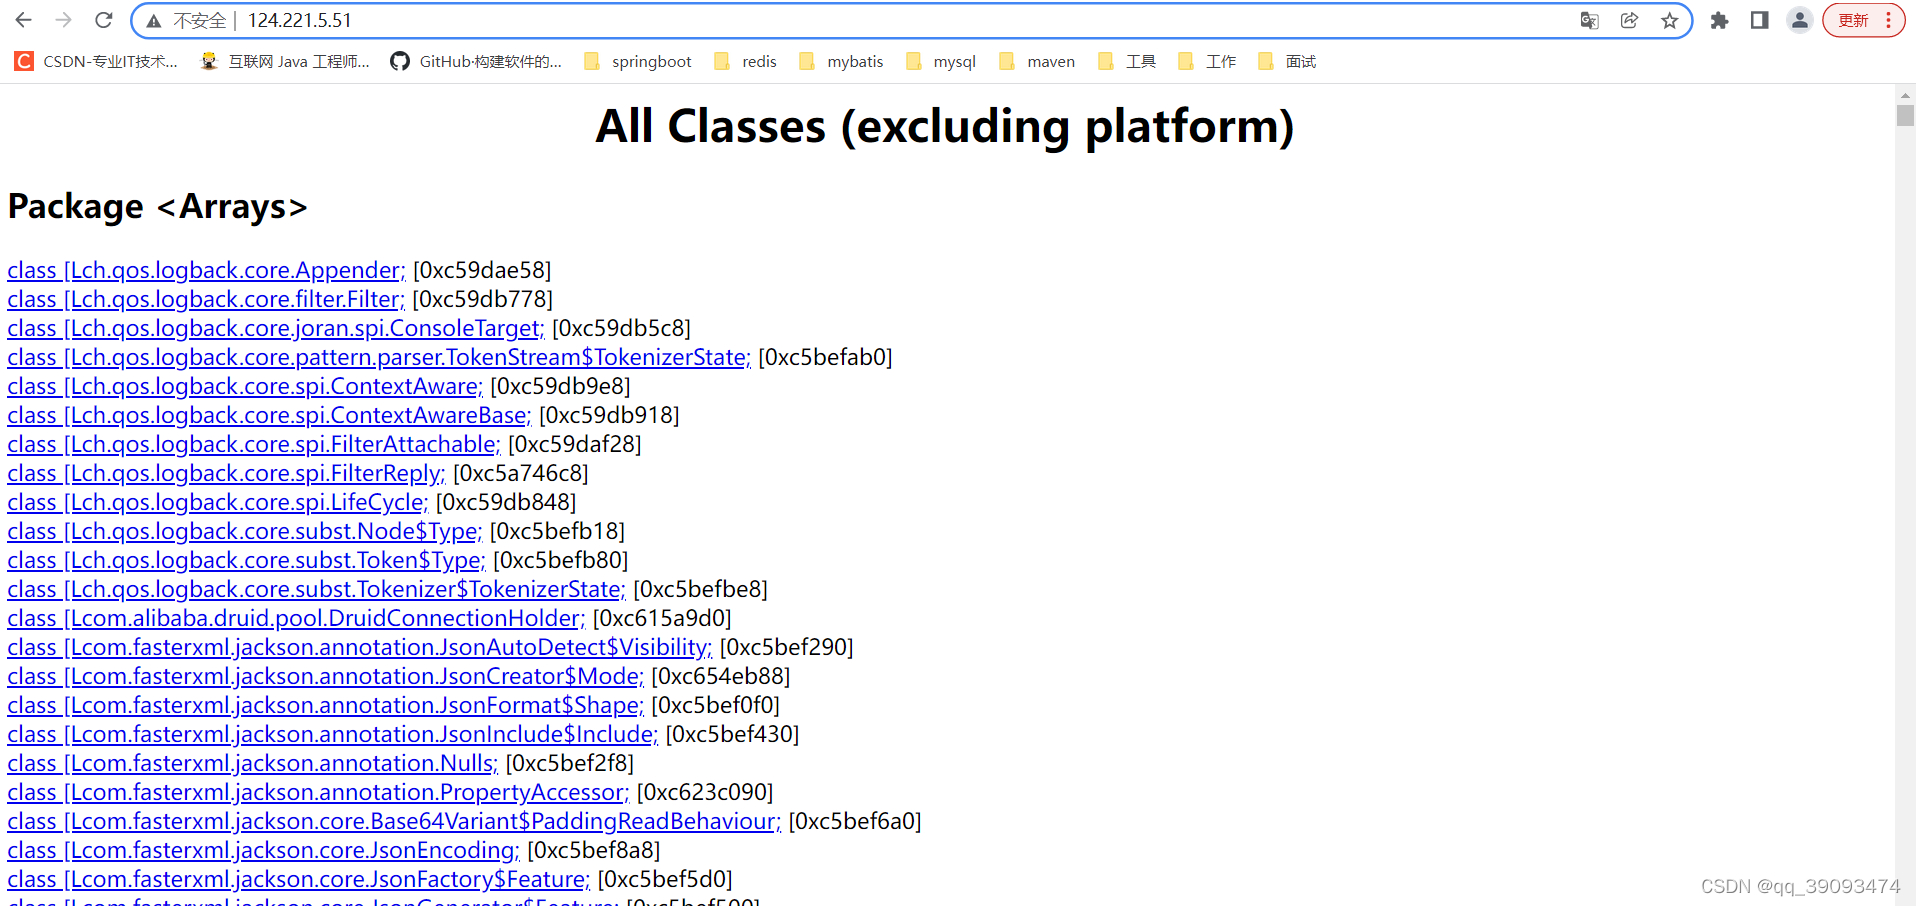Open the TokenStream$TokenizerState class link
Screen dimensions: 1916x906
(379, 357)
